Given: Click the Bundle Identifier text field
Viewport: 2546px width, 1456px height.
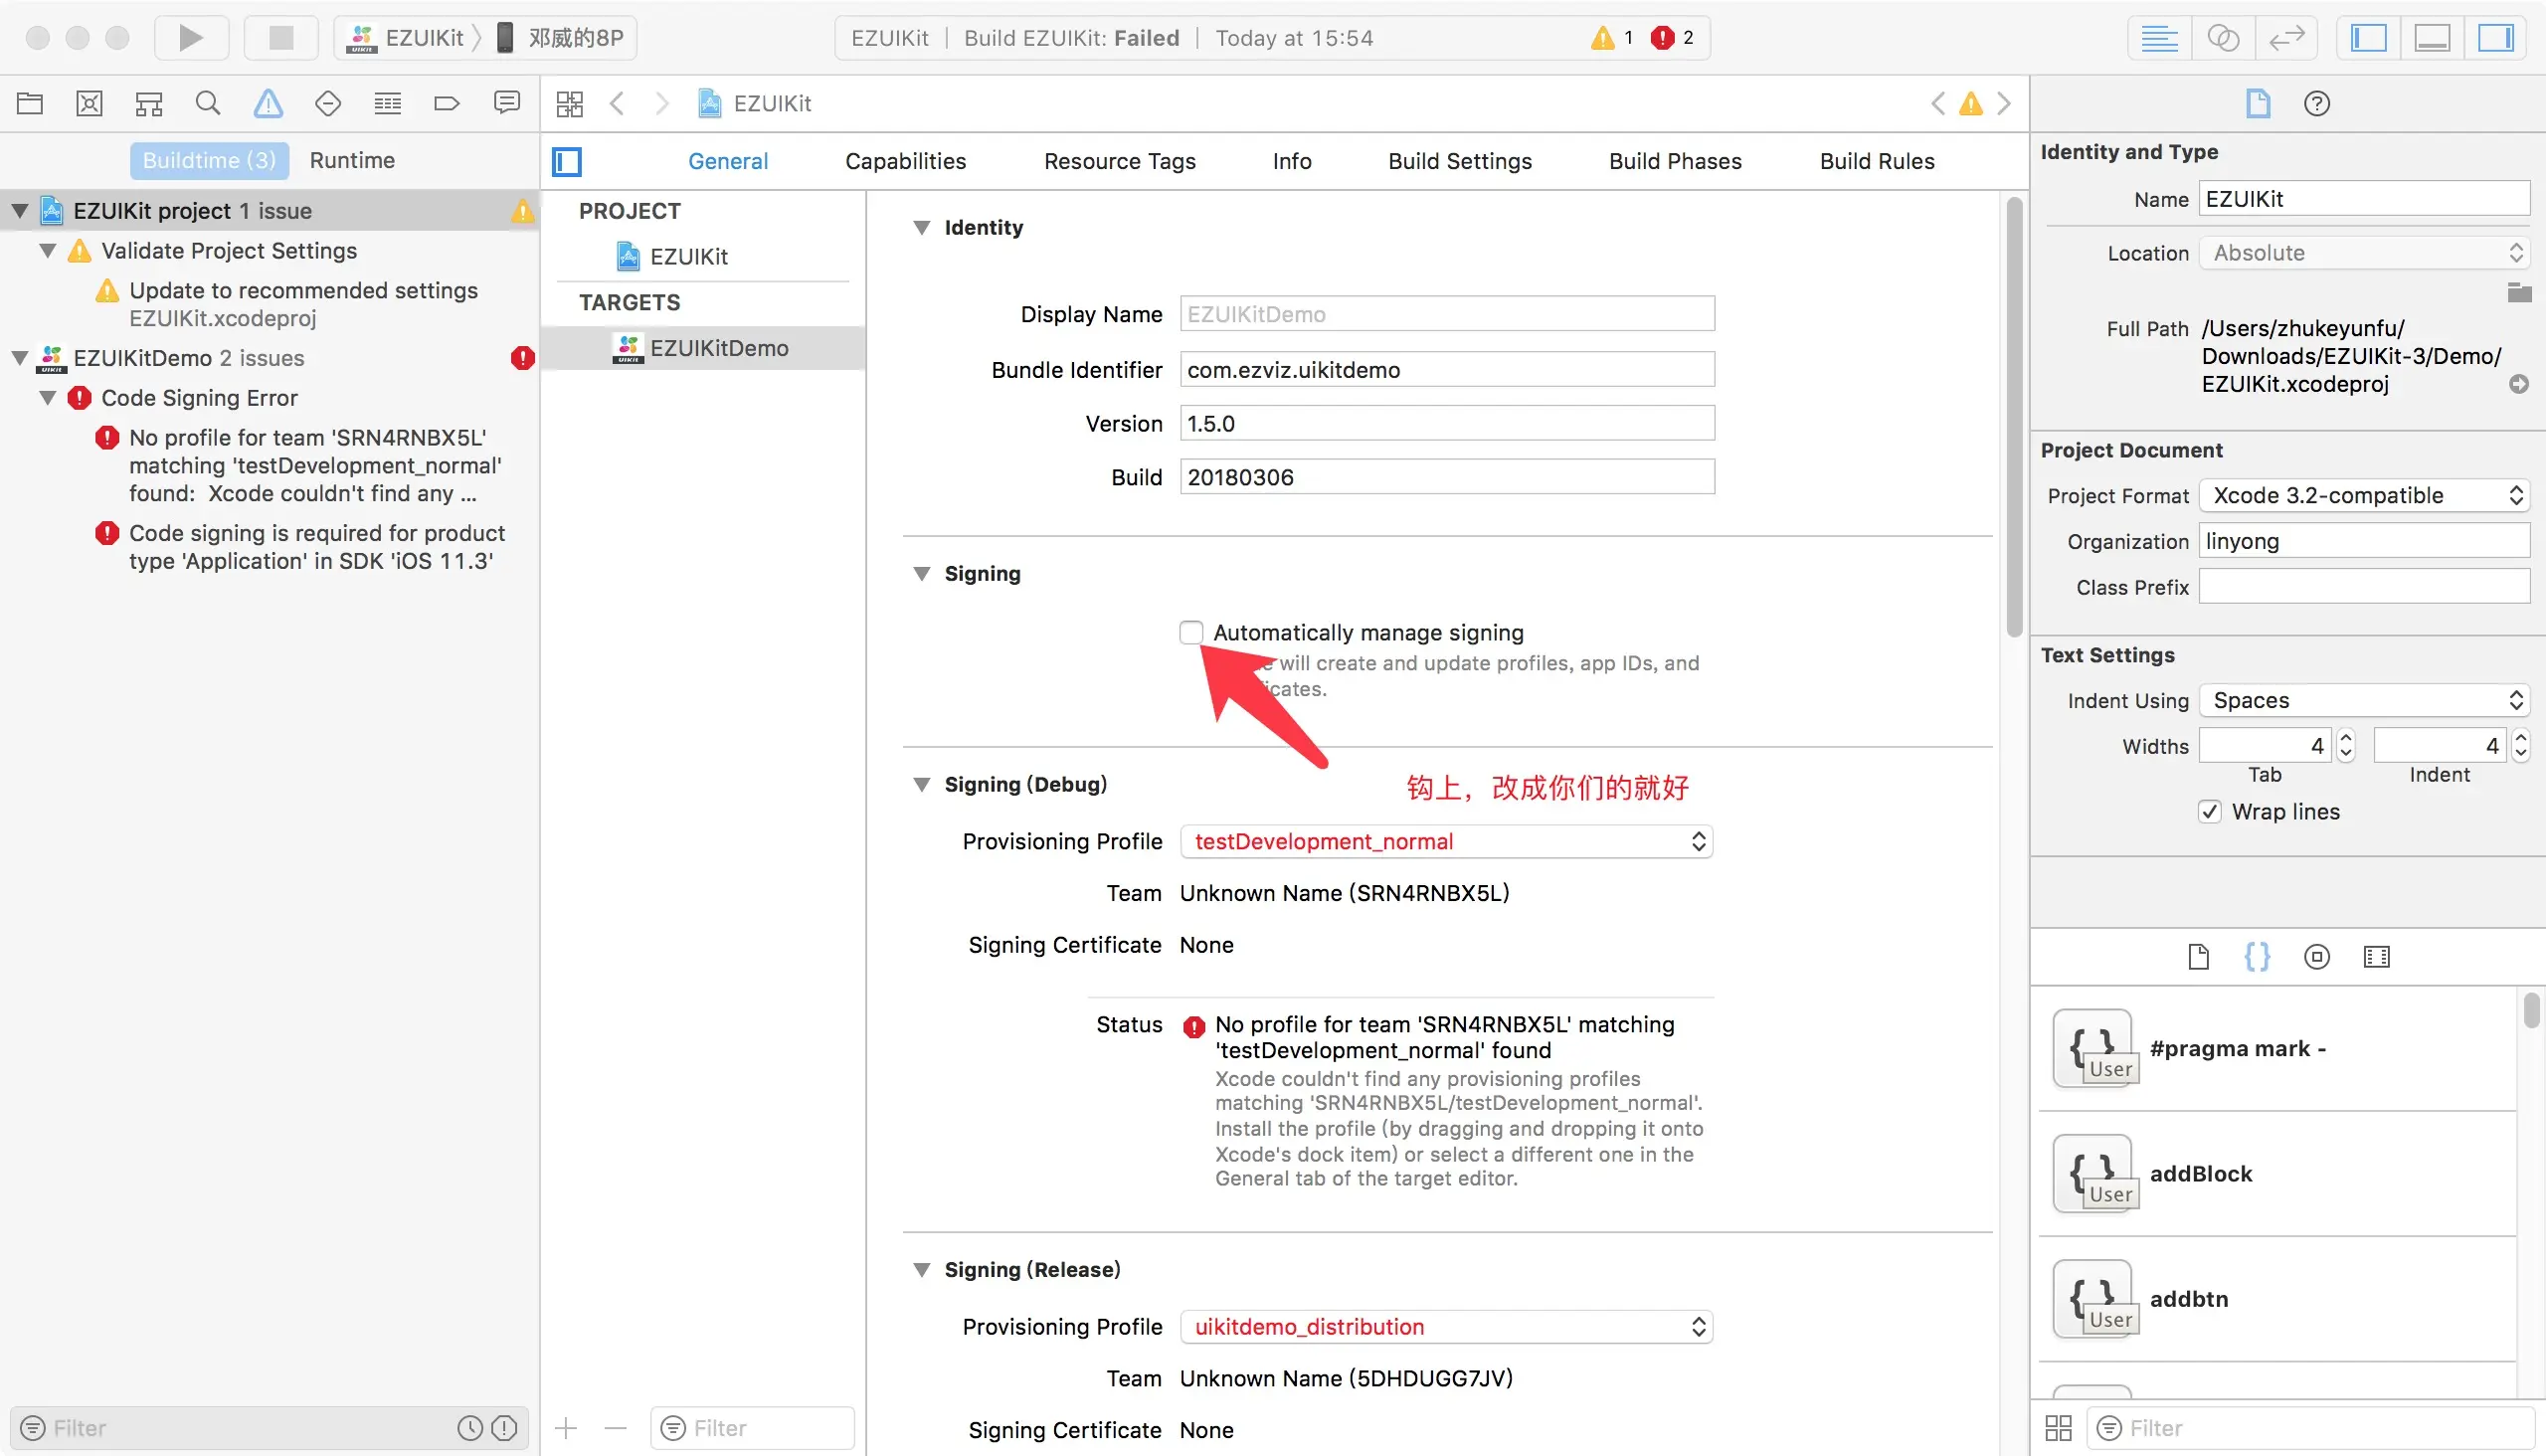Looking at the screenshot, I should pos(1446,370).
